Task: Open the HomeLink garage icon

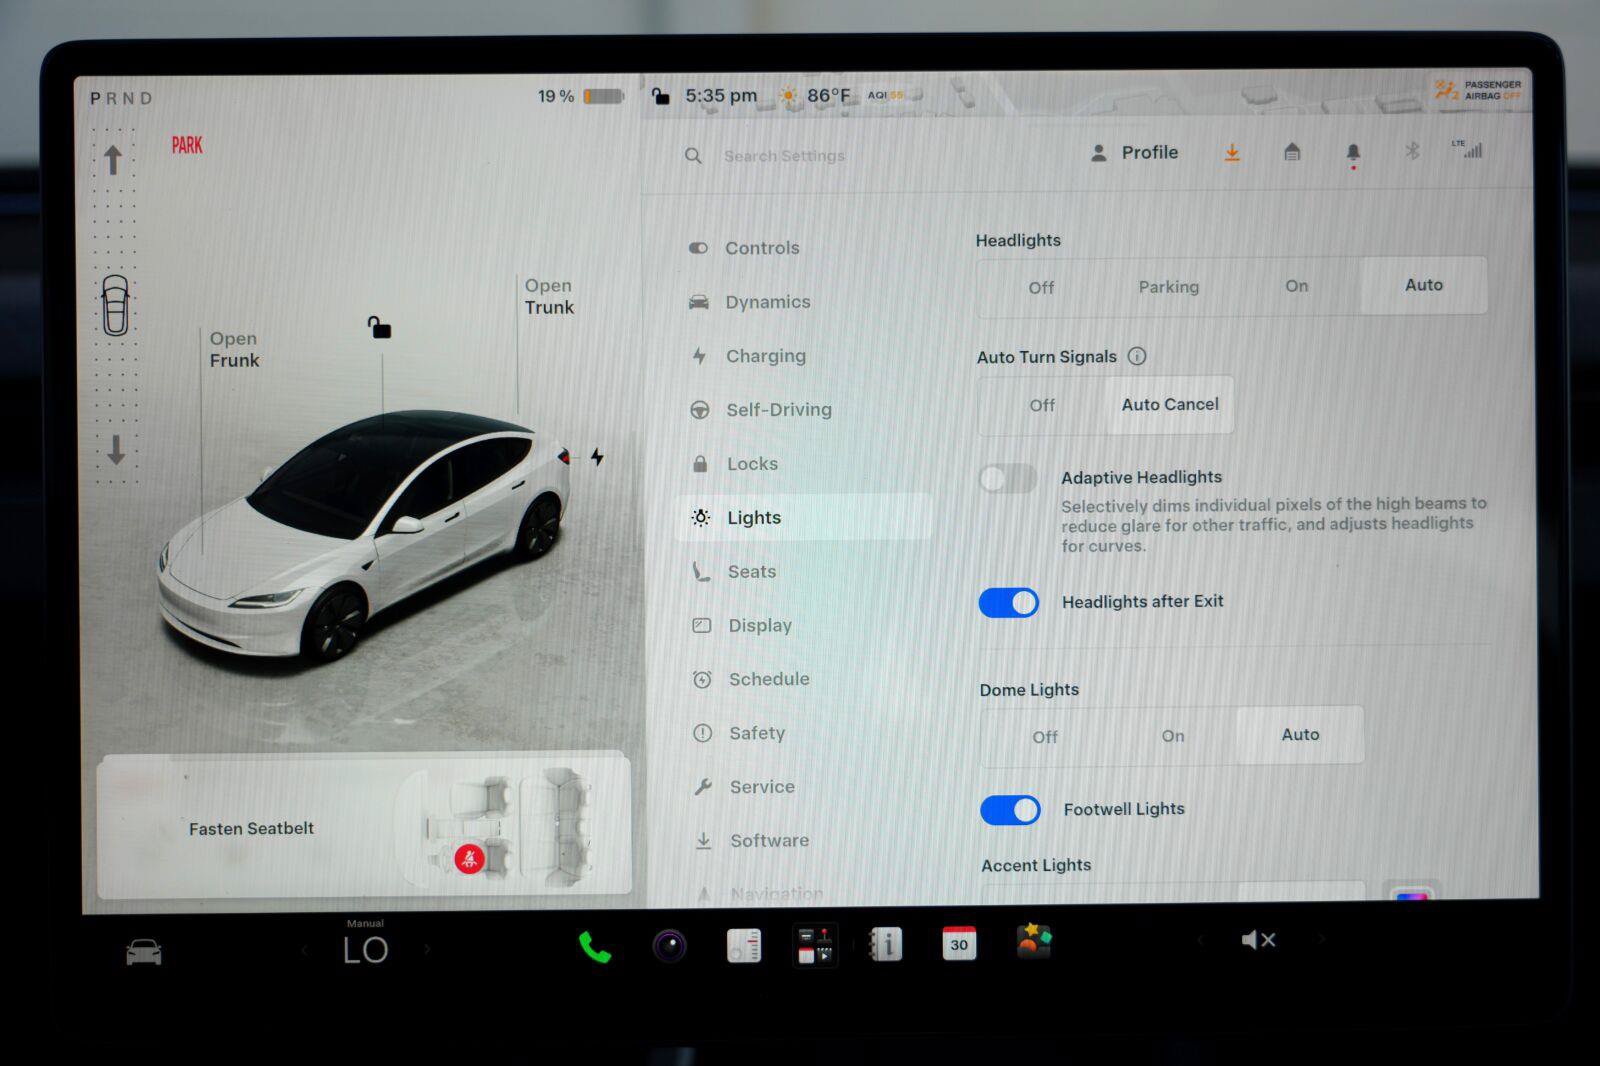Action: [1292, 152]
